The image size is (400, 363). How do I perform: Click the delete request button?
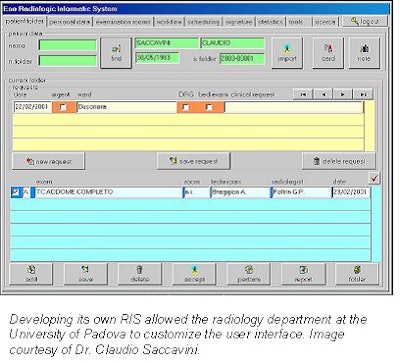339,161
